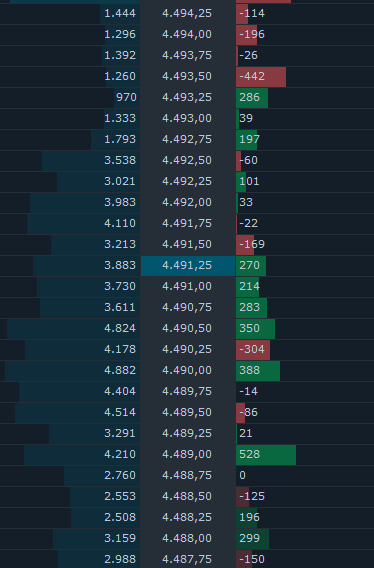374x568 pixels.
Task: Pick price row 4.490,50
Action: point(187,329)
